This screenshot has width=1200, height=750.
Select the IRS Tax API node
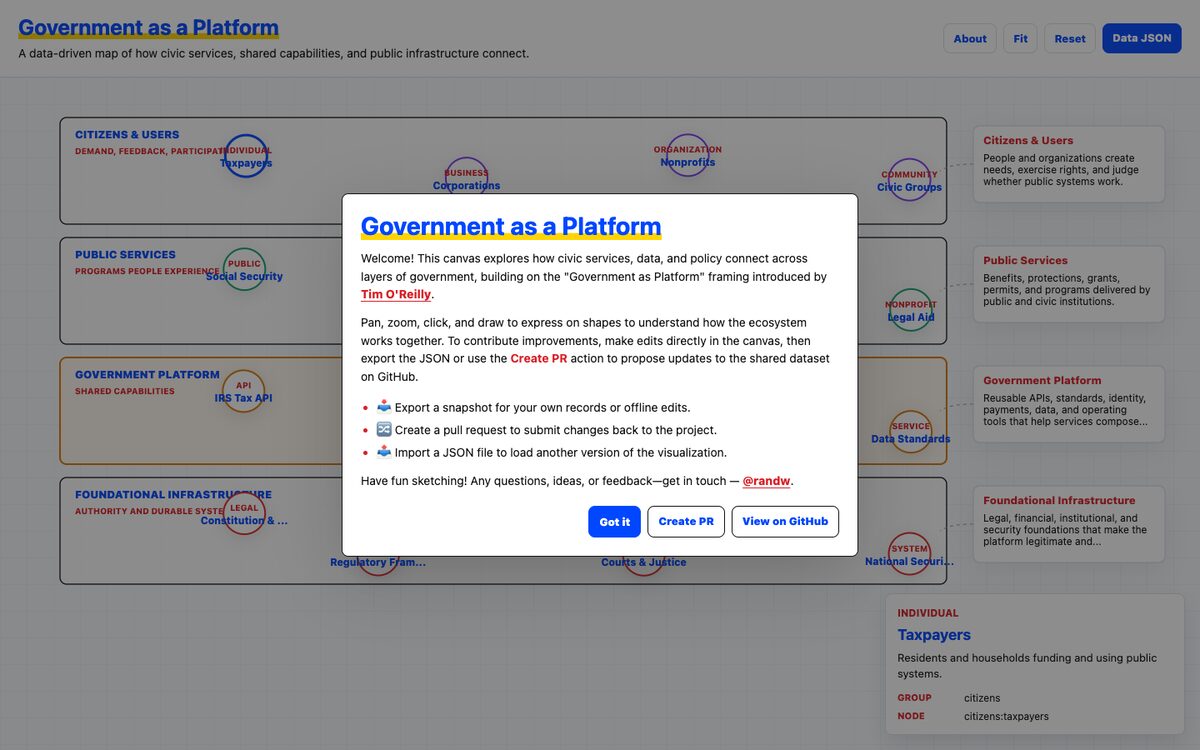pyautogui.click(x=243, y=391)
